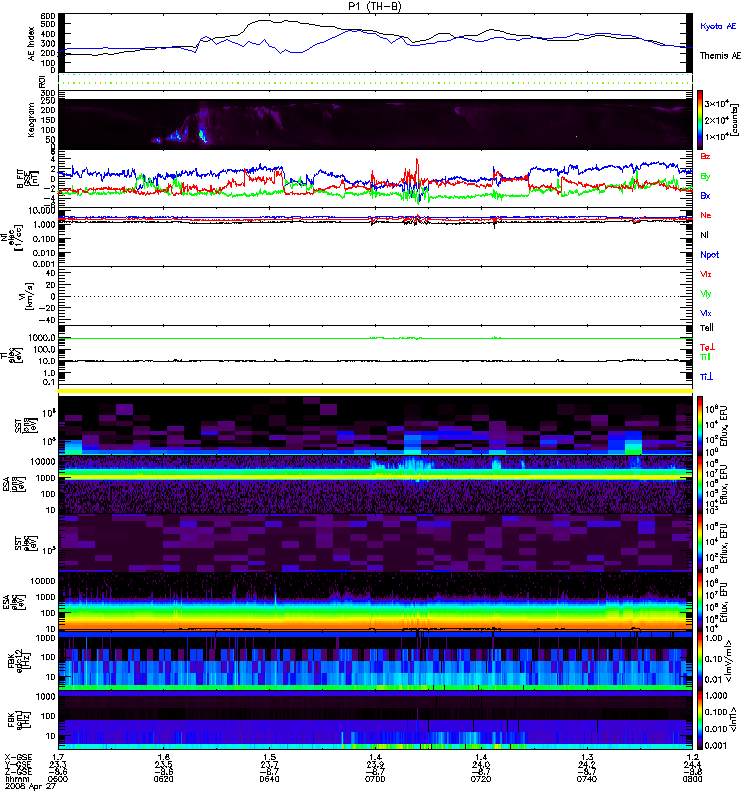
Task: Click the 3×10⁴ counts color bar label
Action: pos(716,104)
